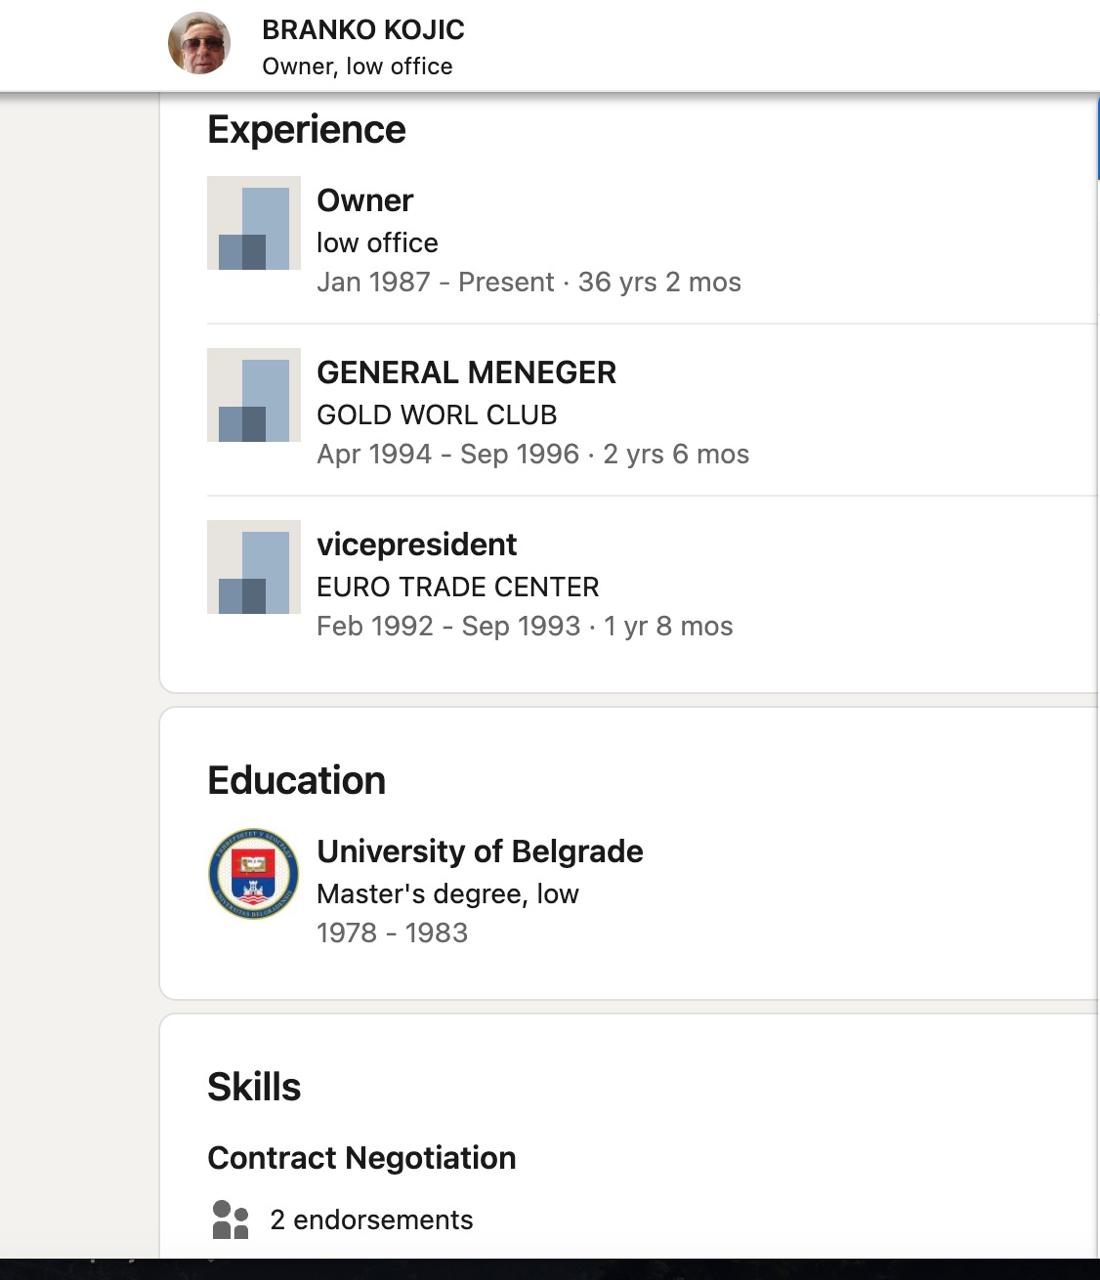Click the Skills section heading
1100x1280 pixels.
click(254, 1087)
